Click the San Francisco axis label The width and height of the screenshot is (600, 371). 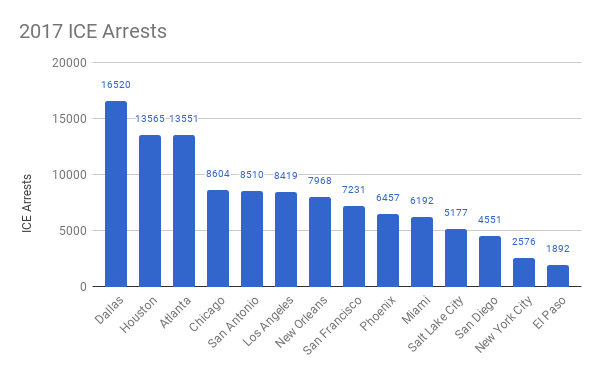[x=332, y=325]
